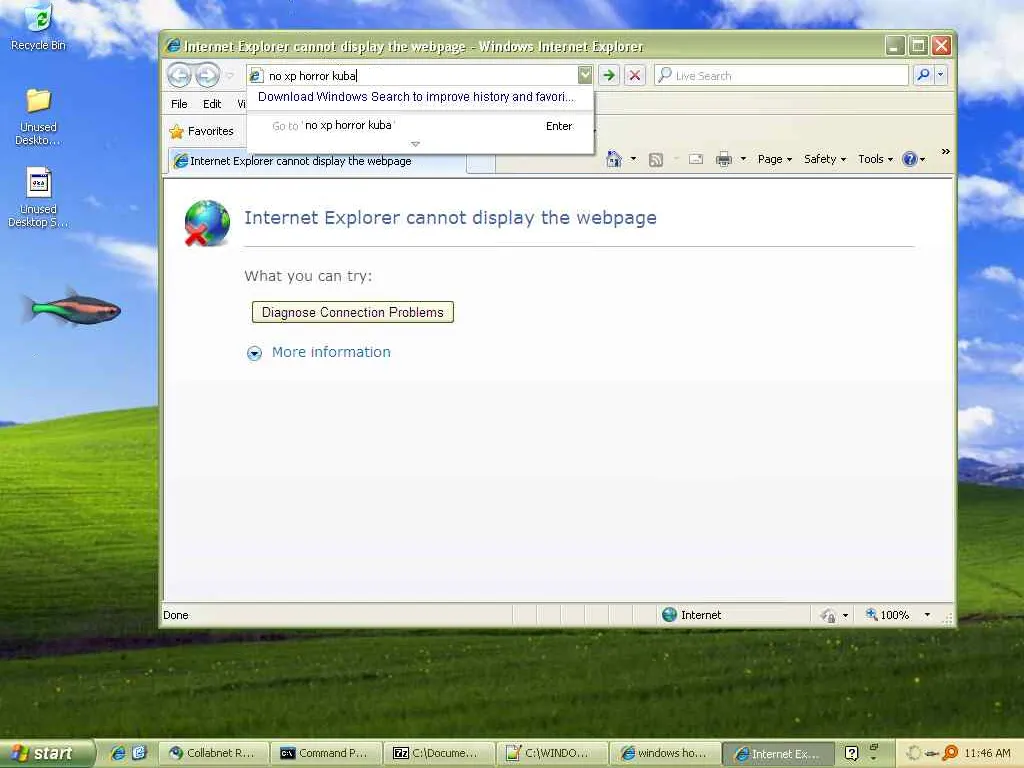This screenshot has height=768, width=1024.
Task: Click the second quick launch icon
Action: tap(139, 753)
